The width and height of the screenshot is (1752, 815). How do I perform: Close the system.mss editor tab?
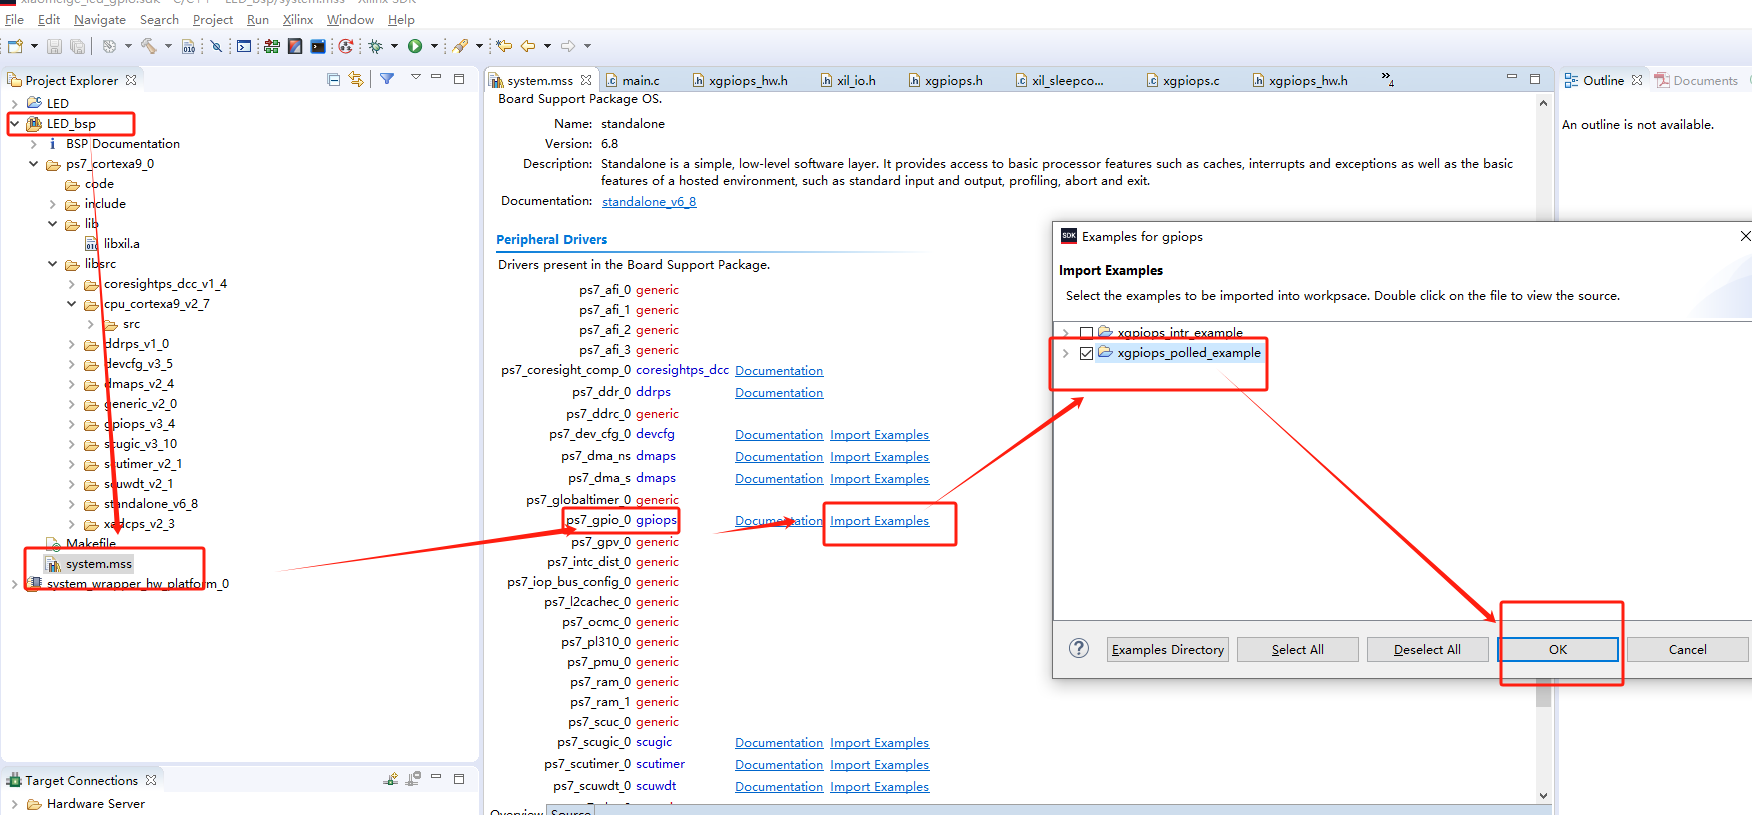pyautogui.click(x=586, y=80)
